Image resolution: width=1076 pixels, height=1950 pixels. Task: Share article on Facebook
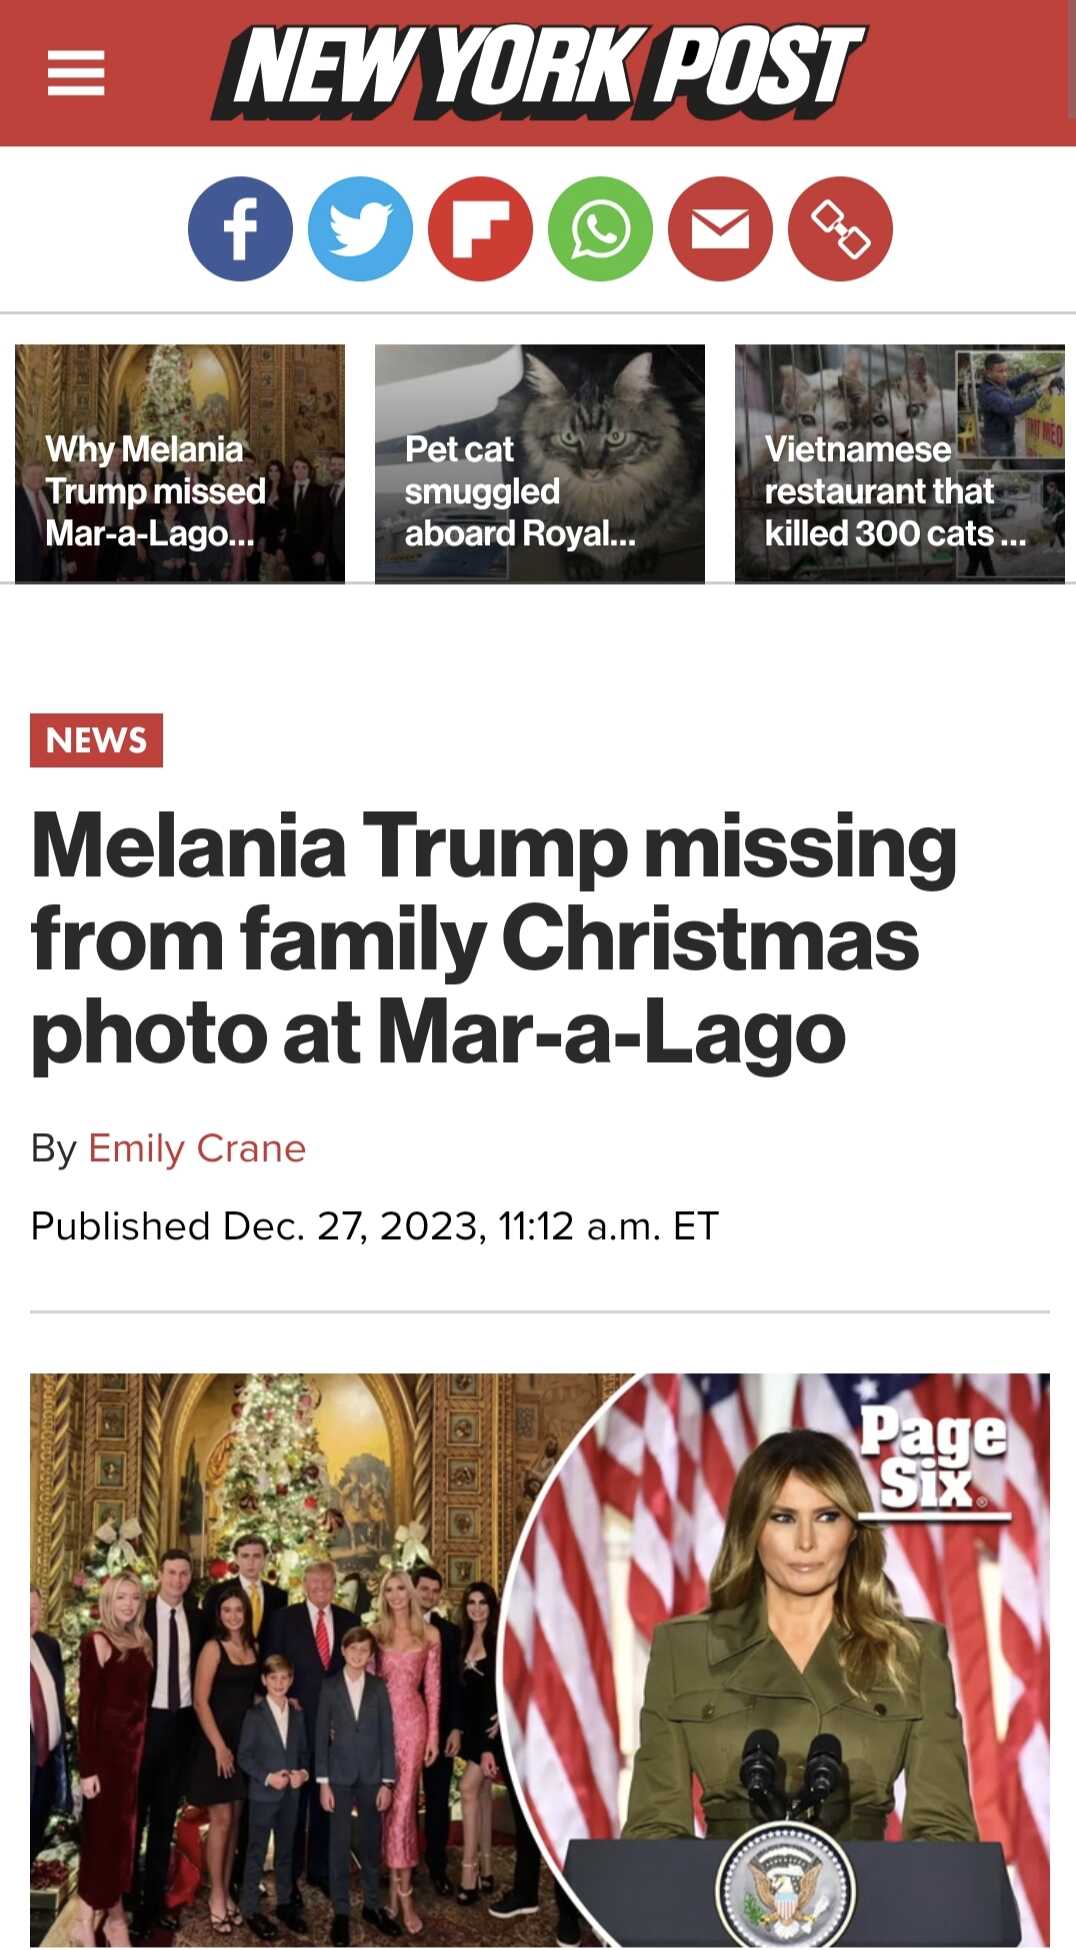tap(240, 229)
